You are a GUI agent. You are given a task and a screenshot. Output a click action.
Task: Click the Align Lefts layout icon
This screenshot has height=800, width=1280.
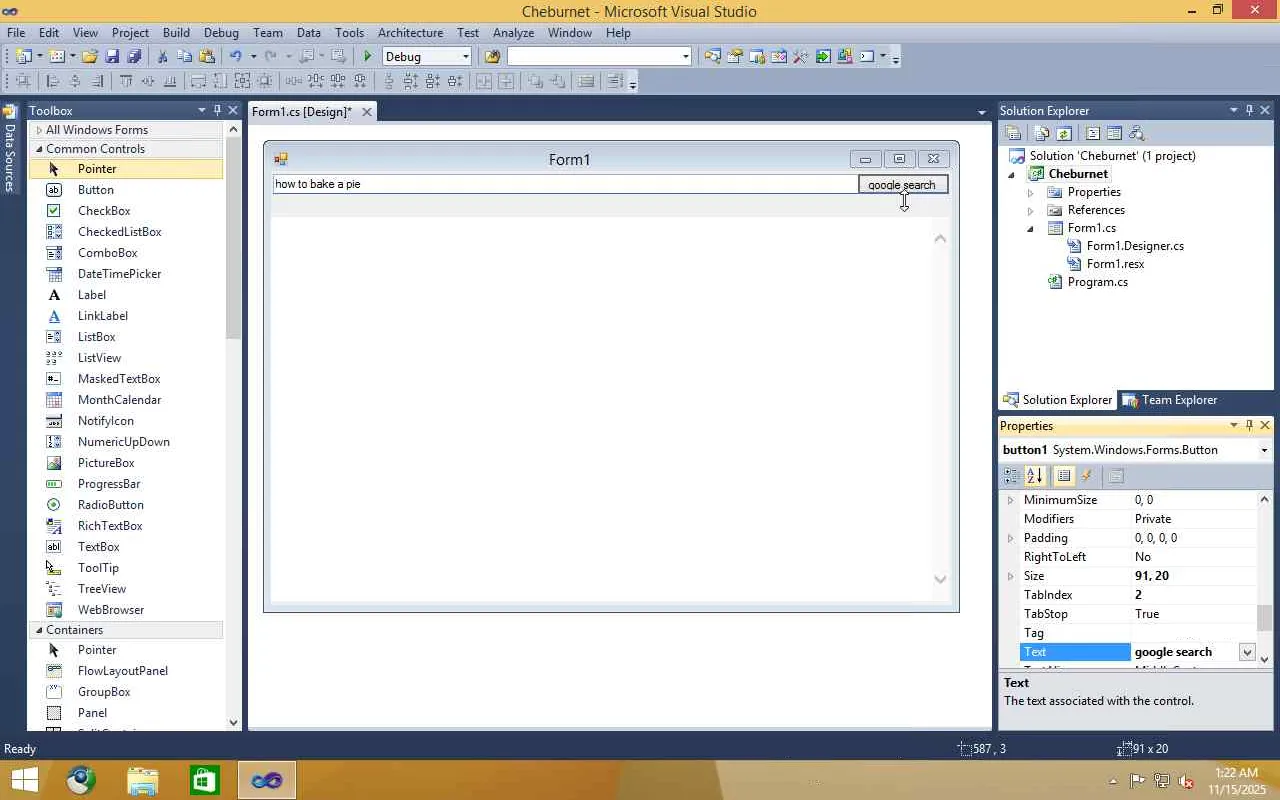pos(53,82)
